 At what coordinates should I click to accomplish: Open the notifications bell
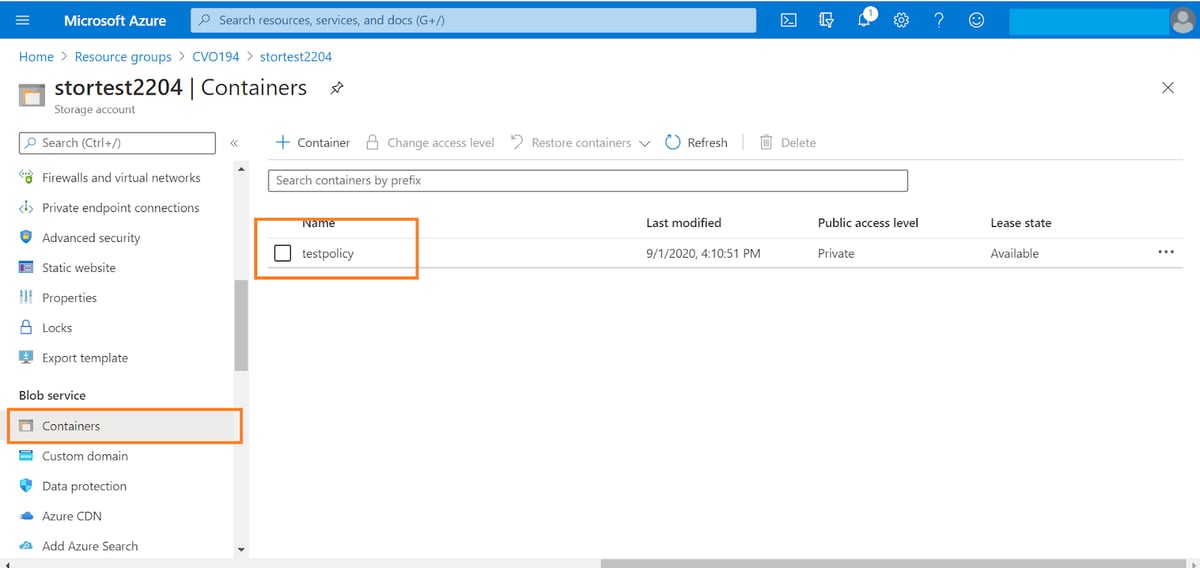(863, 20)
